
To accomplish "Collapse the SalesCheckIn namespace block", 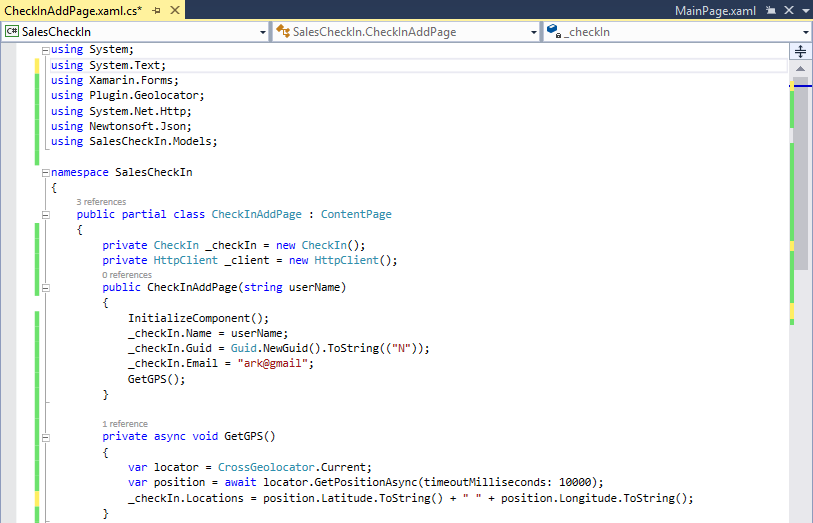I will (46, 173).
